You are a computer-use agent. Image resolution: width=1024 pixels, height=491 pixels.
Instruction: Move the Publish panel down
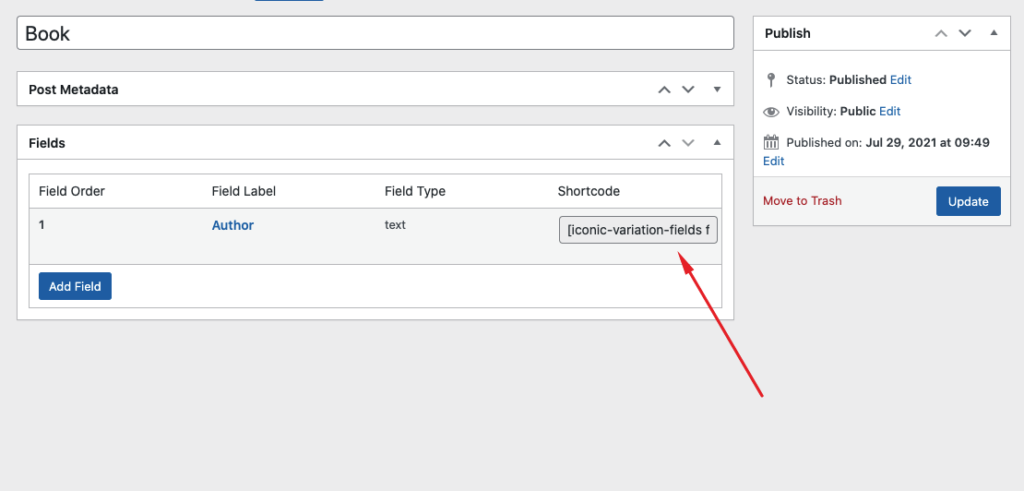click(965, 33)
